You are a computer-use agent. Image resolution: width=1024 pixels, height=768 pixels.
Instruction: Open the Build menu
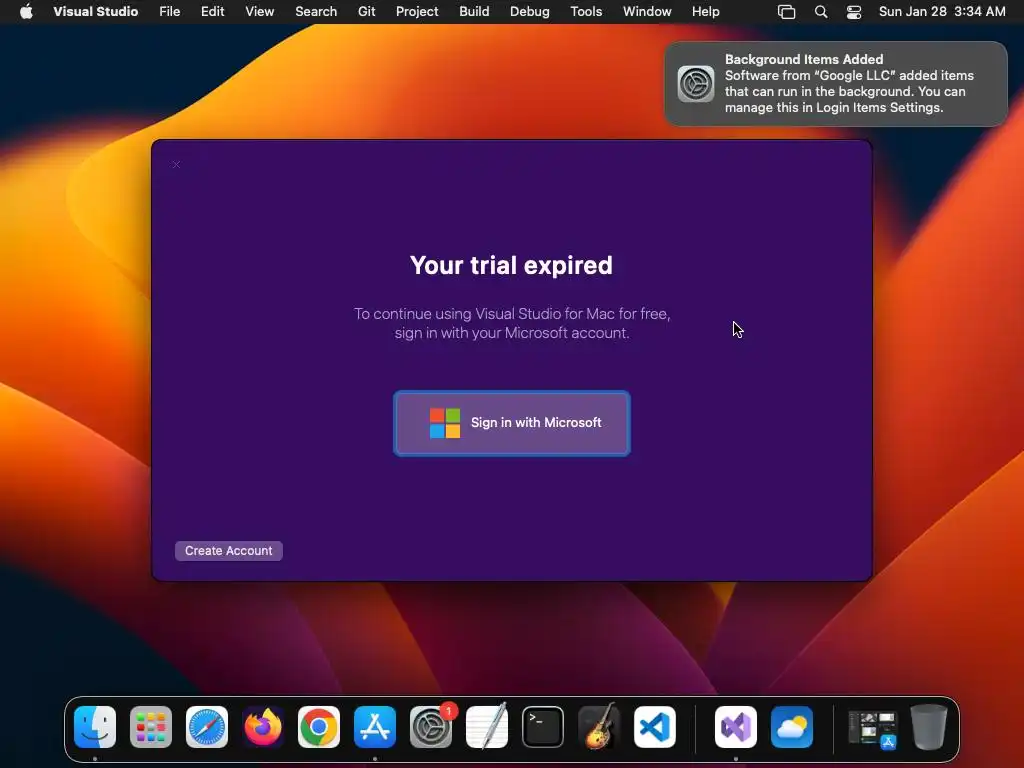click(474, 12)
